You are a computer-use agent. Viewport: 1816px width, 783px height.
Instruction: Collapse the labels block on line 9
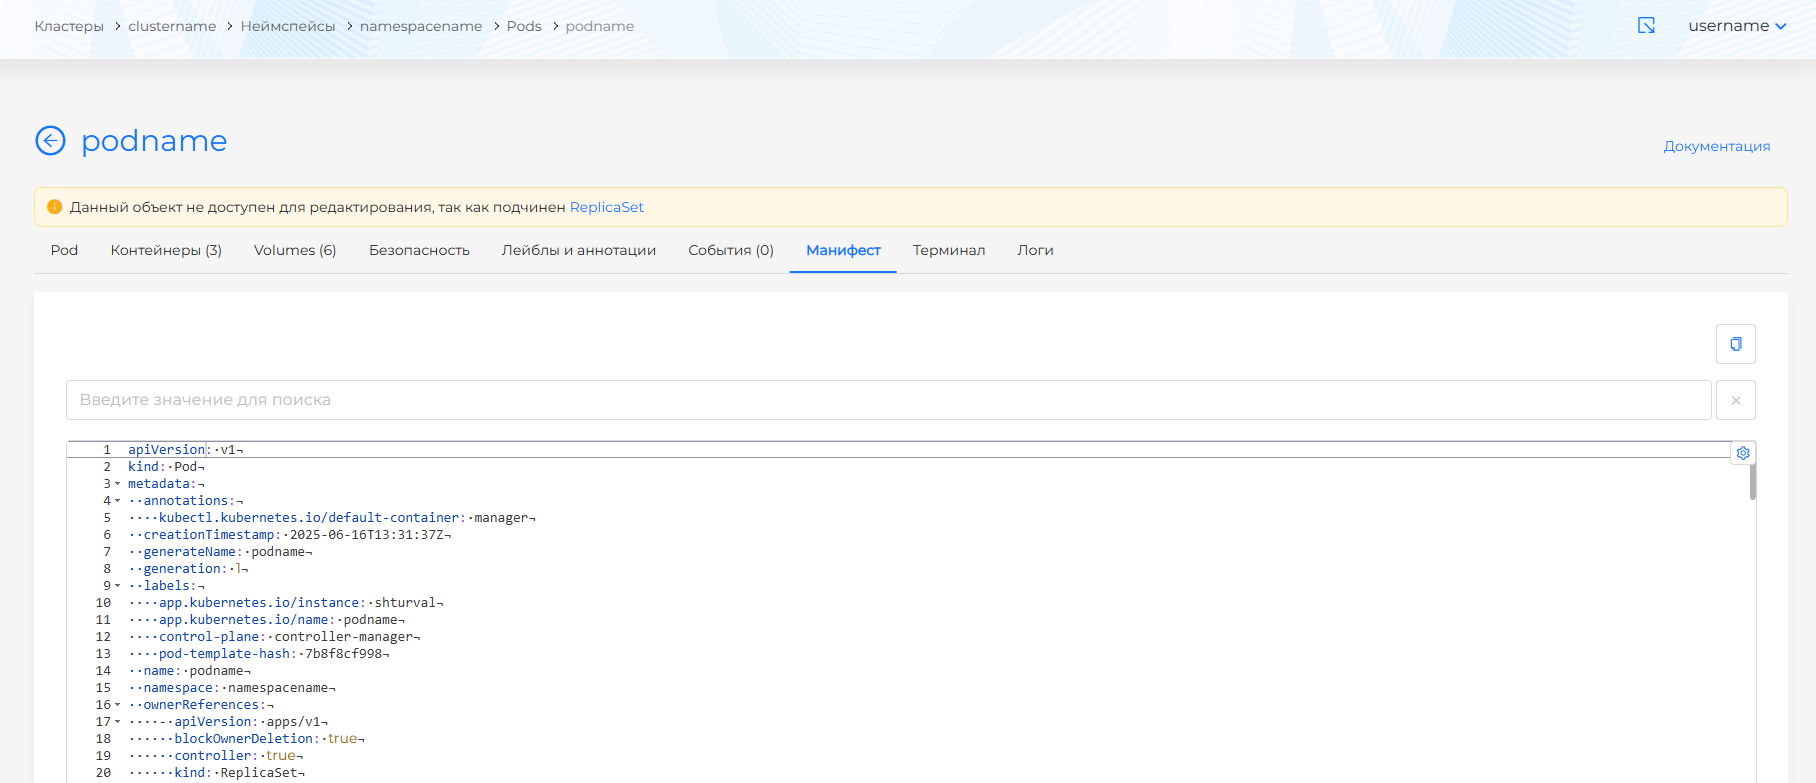click(x=117, y=586)
